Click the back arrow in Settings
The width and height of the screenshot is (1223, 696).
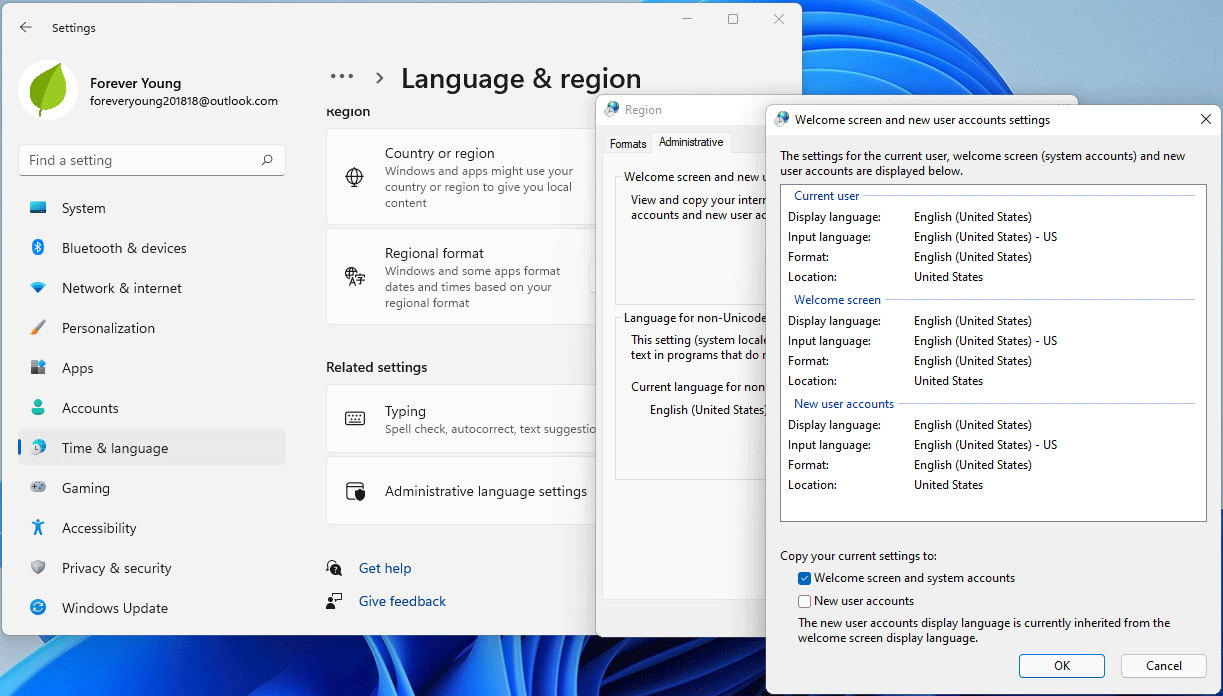[26, 27]
